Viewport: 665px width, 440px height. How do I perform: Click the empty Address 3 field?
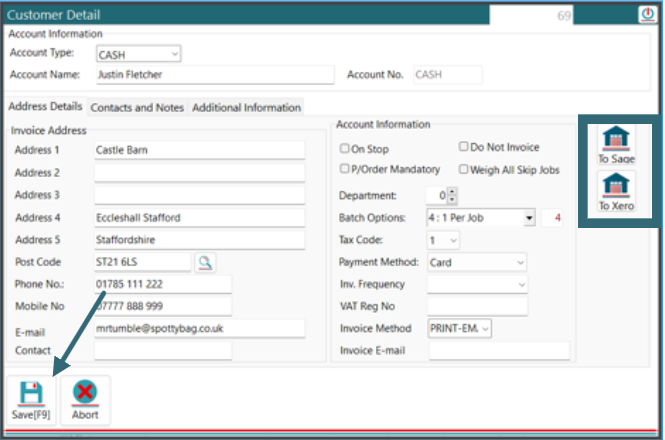199,195
